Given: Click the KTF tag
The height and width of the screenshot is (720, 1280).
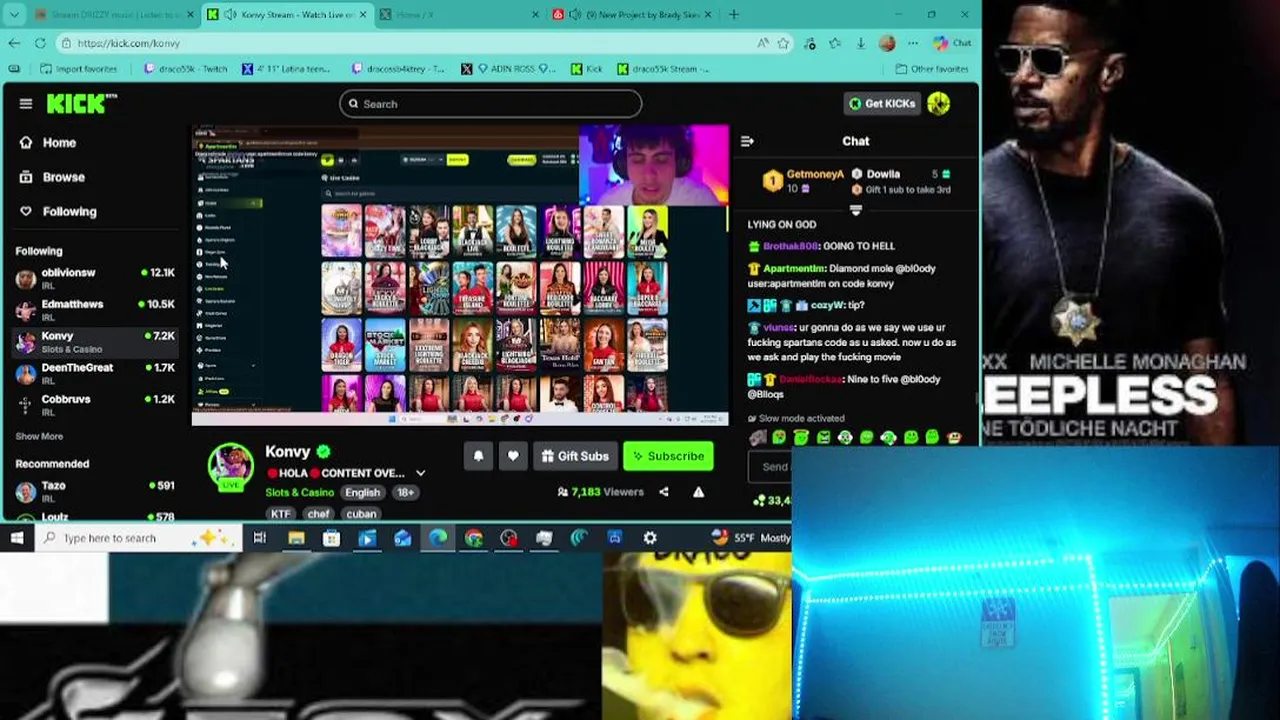Looking at the screenshot, I should (x=281, y=514).
